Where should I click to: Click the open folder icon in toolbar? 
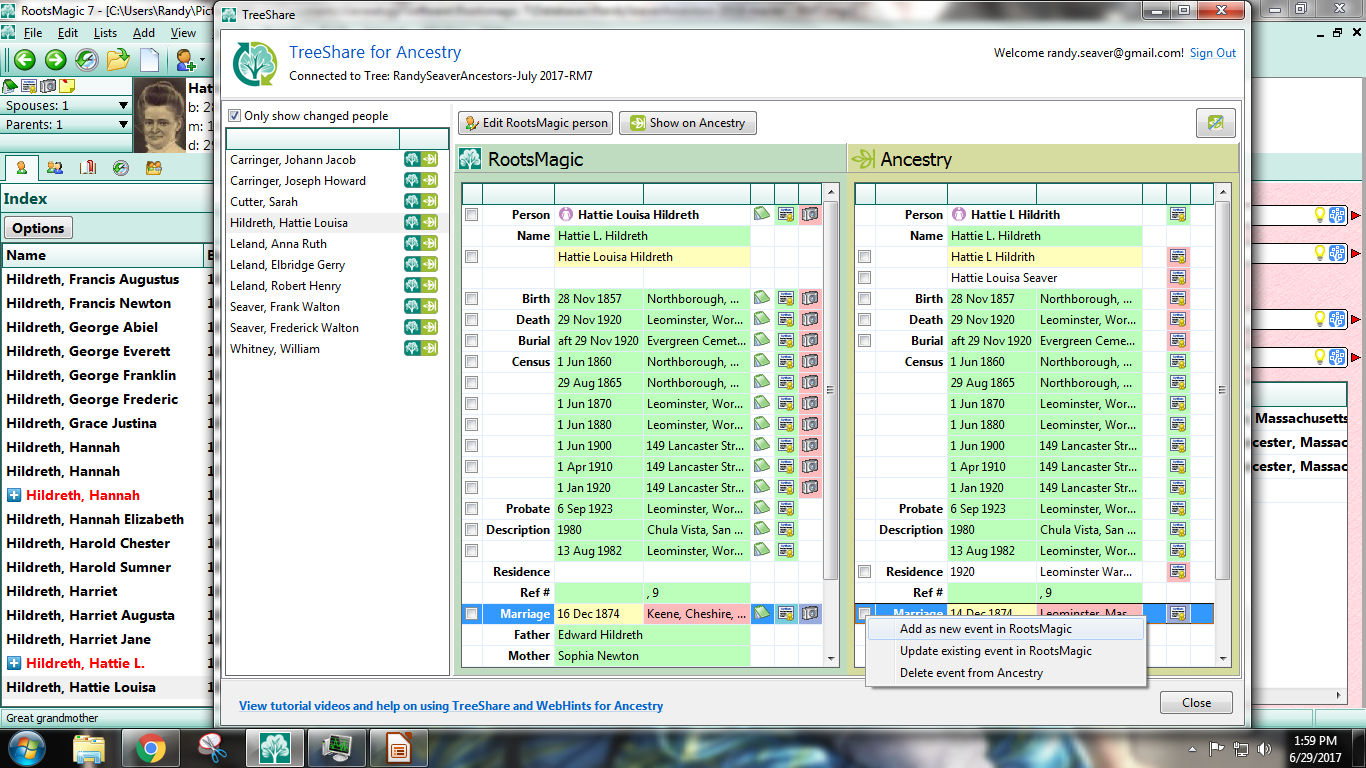point(118,60)
